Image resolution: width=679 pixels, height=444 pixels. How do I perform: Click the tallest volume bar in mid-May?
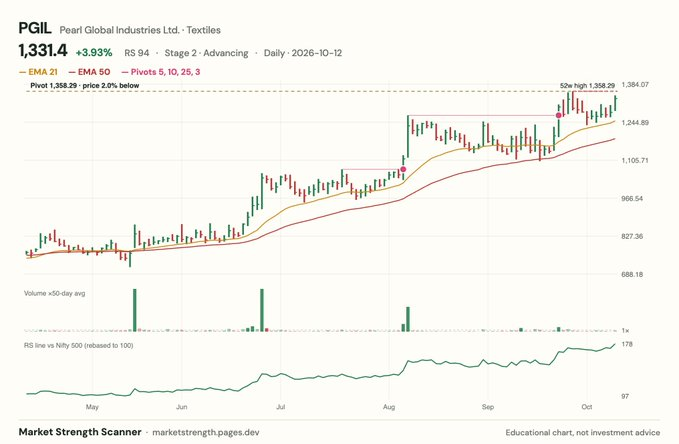coord(135,310)
